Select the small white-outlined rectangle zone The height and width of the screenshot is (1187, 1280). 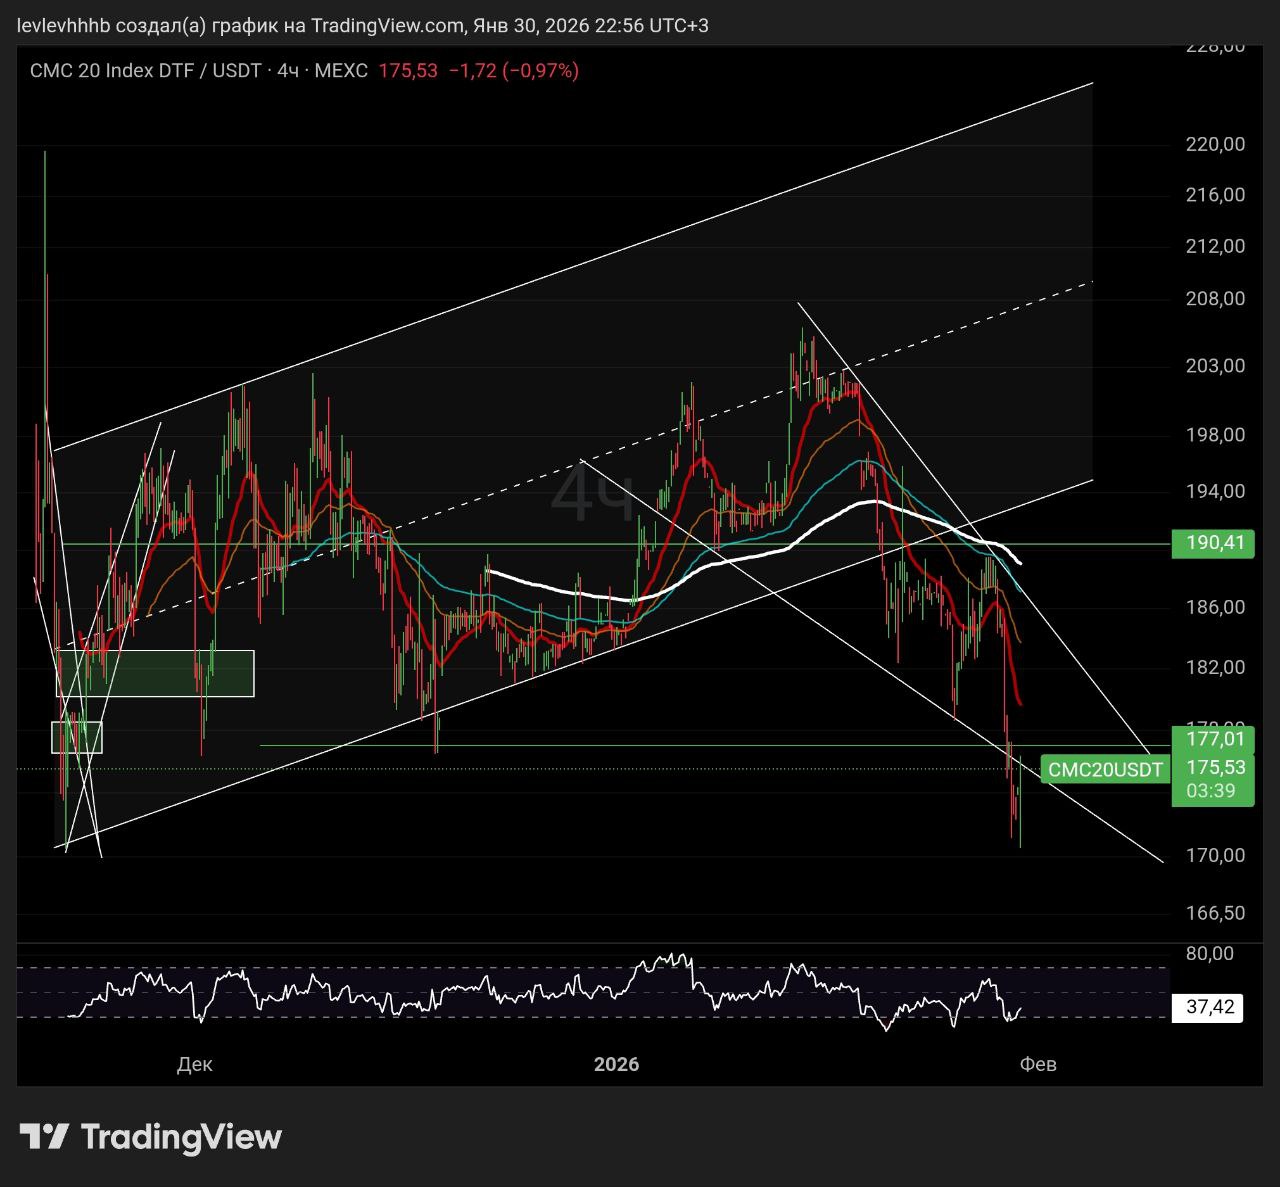77,737
